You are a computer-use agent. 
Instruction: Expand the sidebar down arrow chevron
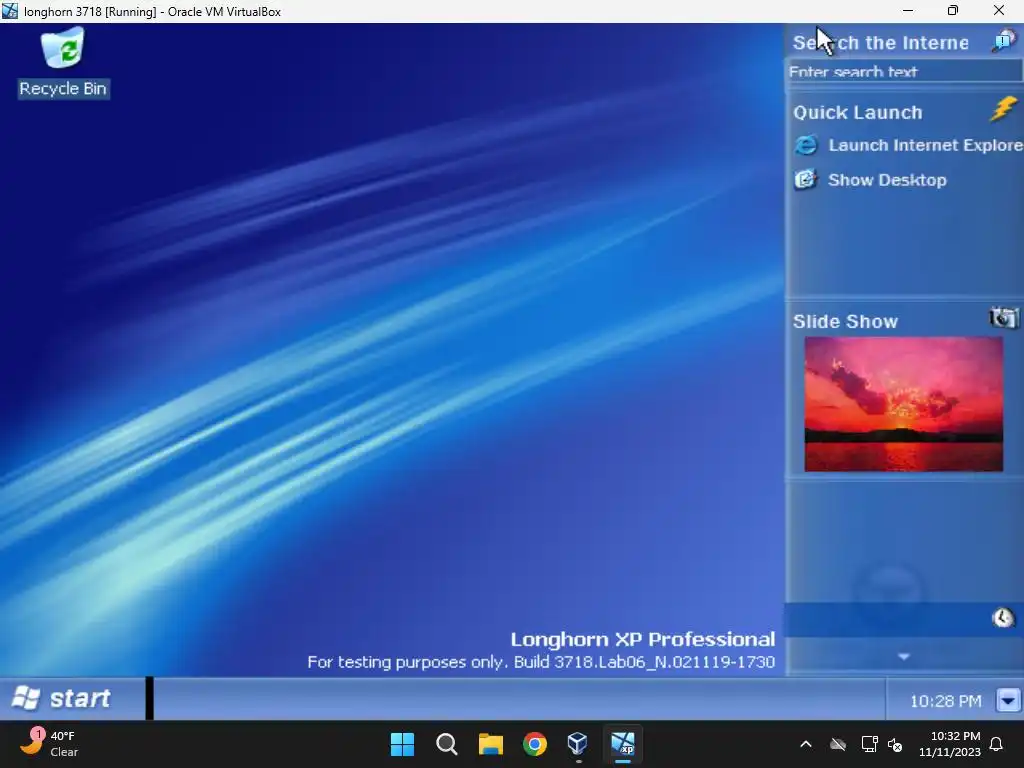[x=904, y=656]
